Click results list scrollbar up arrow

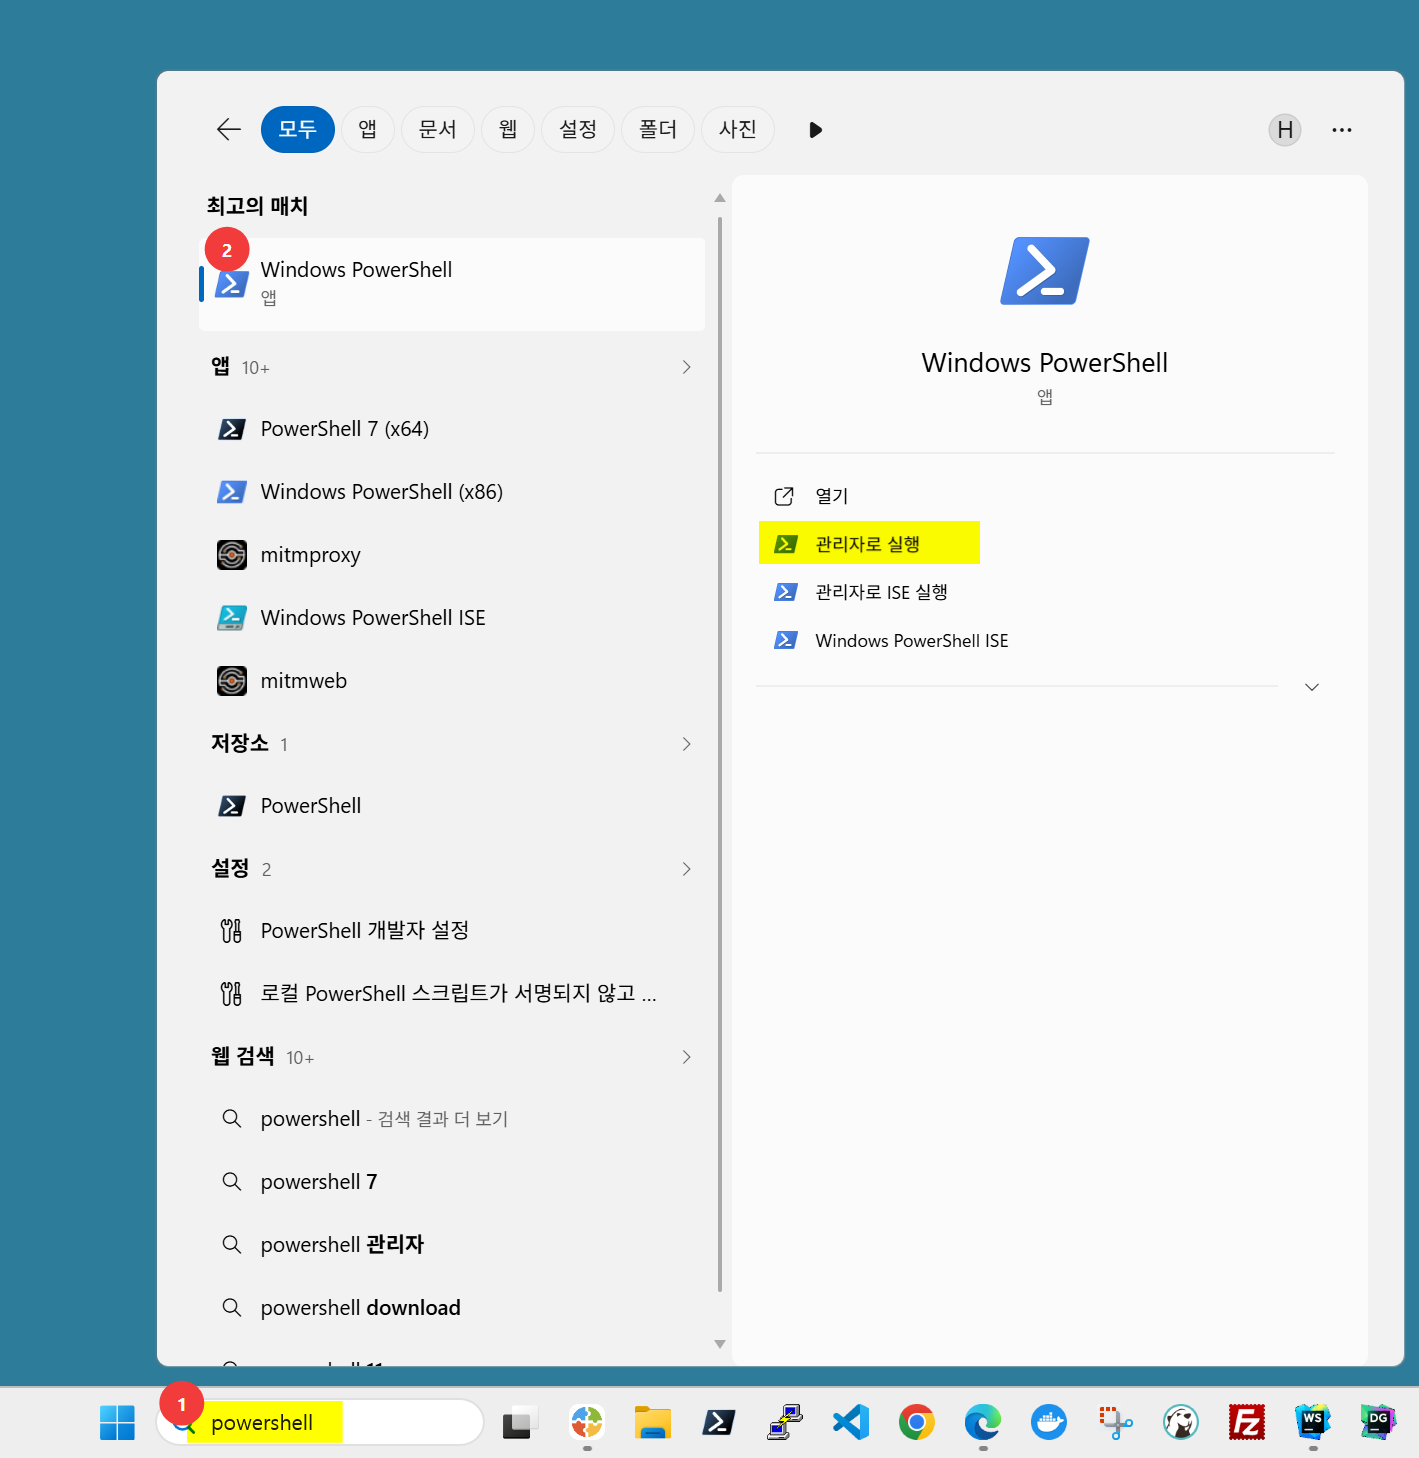pyautogui.click(x=720, y=198)
